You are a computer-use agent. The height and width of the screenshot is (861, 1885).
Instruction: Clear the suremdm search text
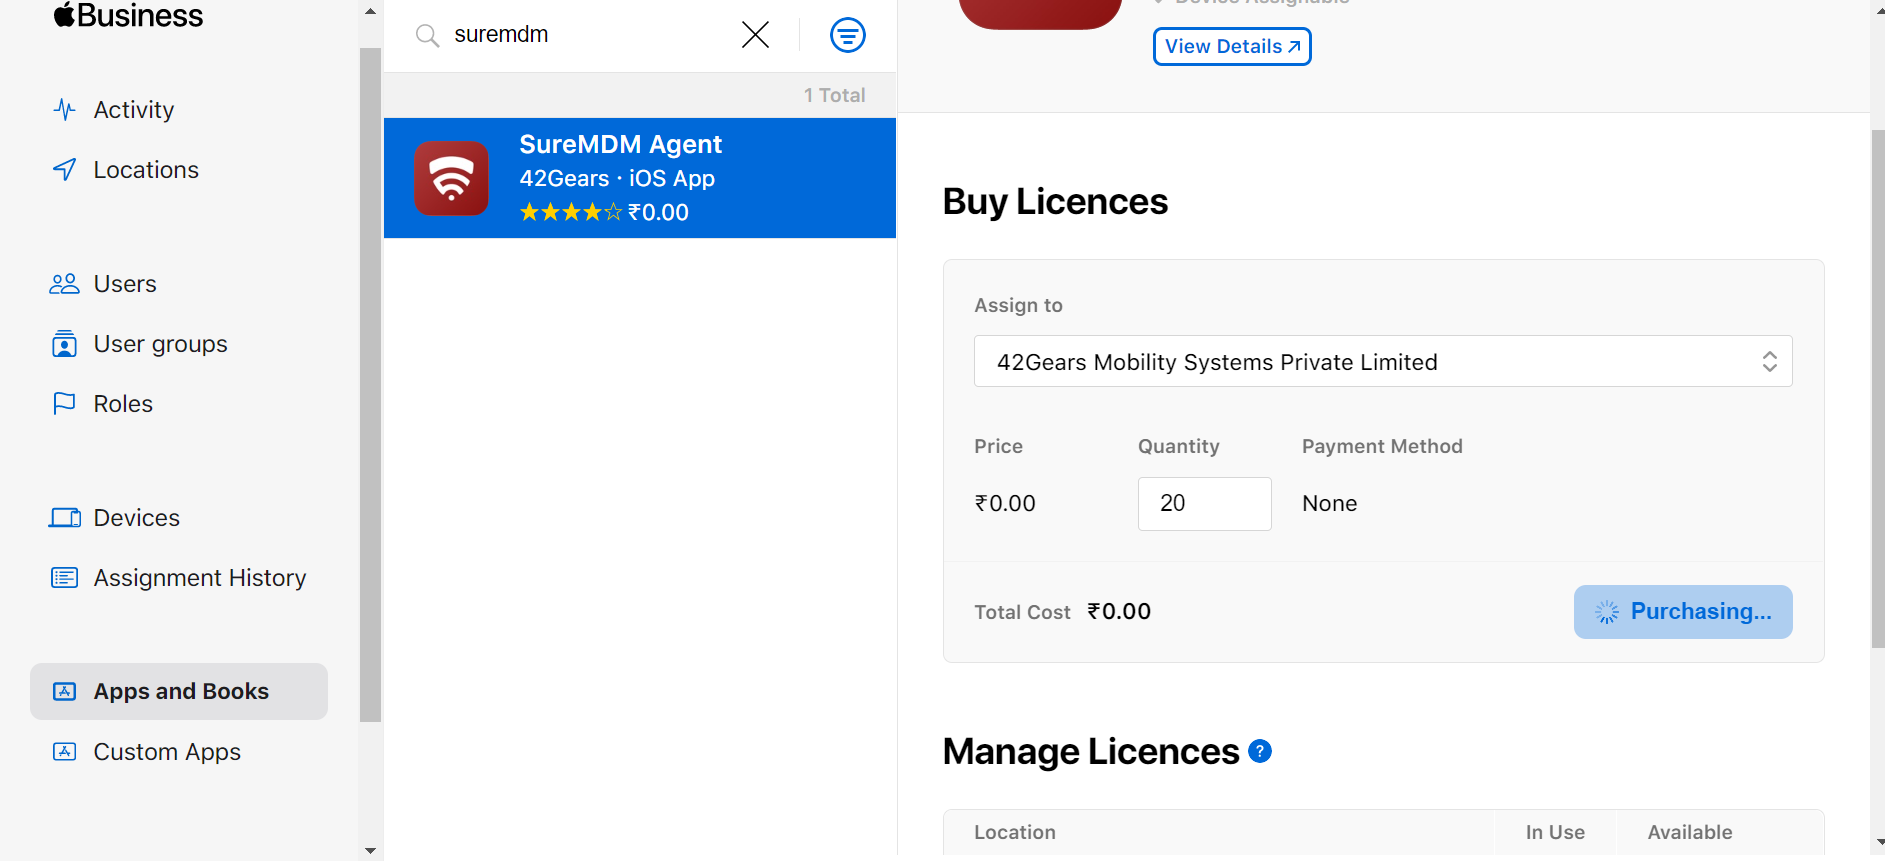tap(755, 35)
